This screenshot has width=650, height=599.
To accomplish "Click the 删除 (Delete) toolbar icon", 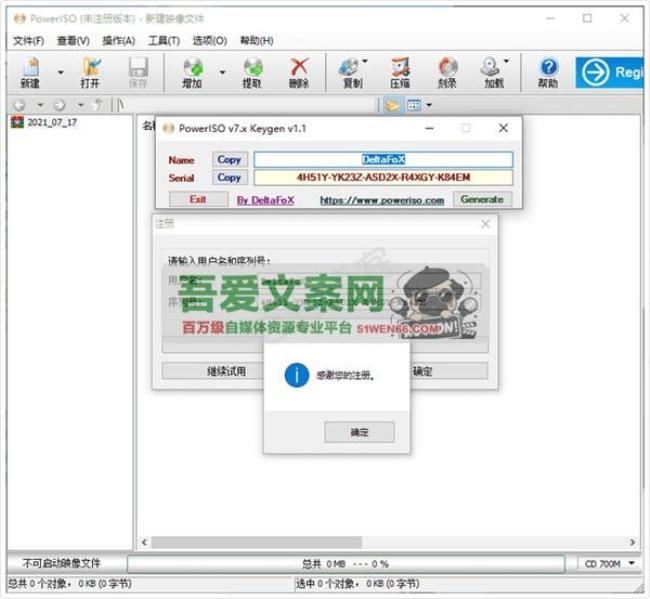I will point(298,72).
